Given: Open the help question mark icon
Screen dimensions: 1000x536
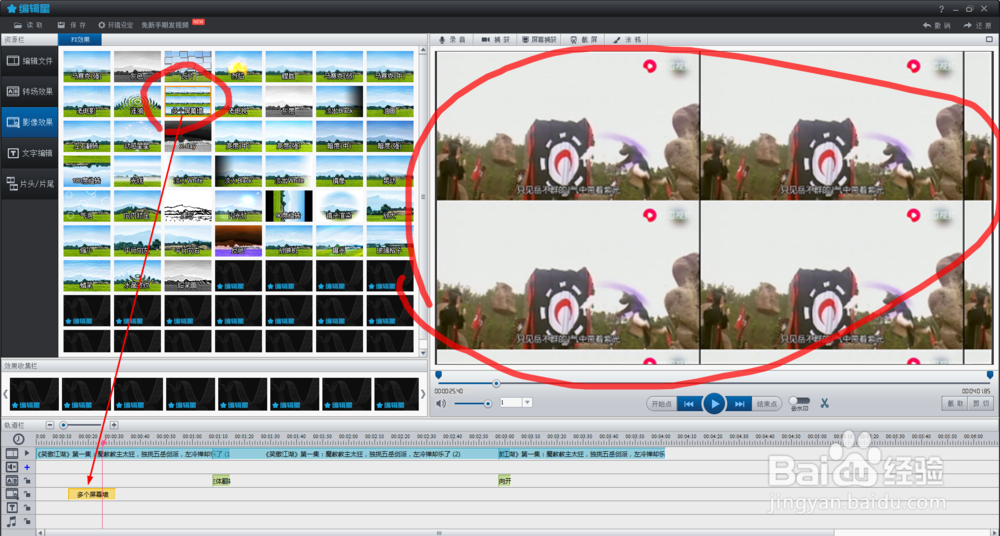Looking at the screenshot, I should tap(941, 9).
